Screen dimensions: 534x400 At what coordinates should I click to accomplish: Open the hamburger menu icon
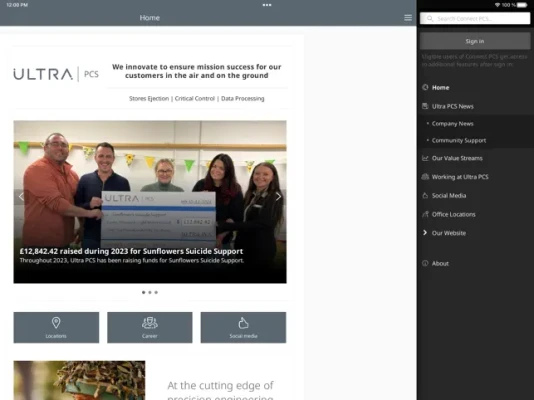click(x=408, y=18)
